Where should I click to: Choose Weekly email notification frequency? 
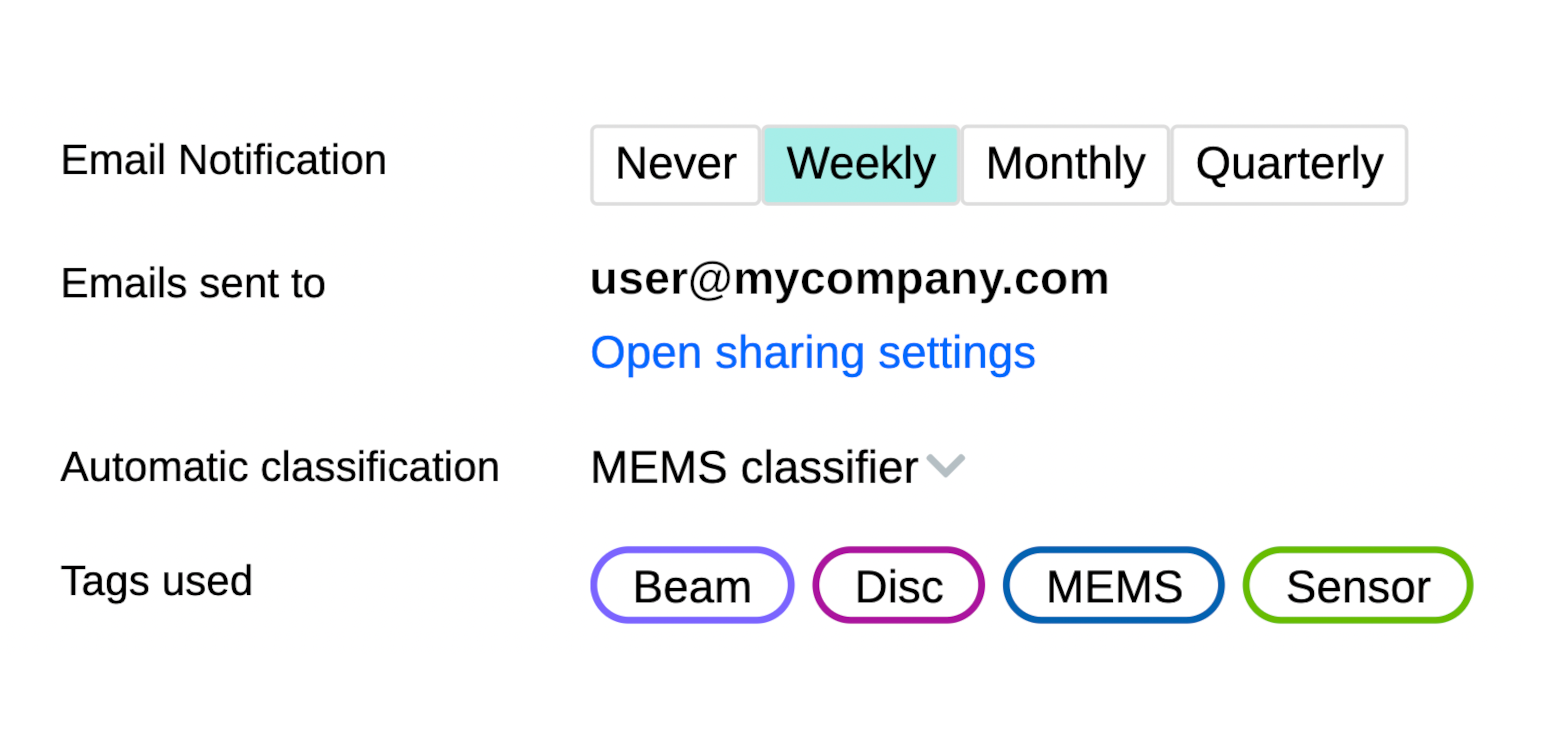click(x=860, y=165)
